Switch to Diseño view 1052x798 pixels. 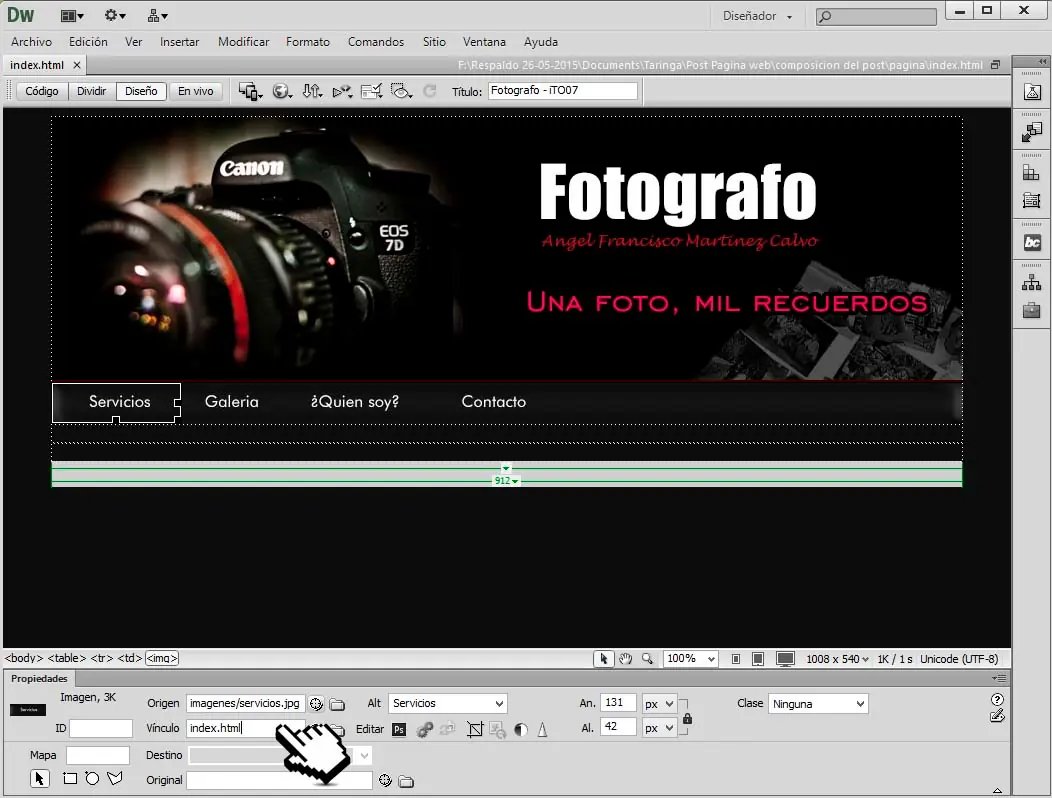[141, 91]
